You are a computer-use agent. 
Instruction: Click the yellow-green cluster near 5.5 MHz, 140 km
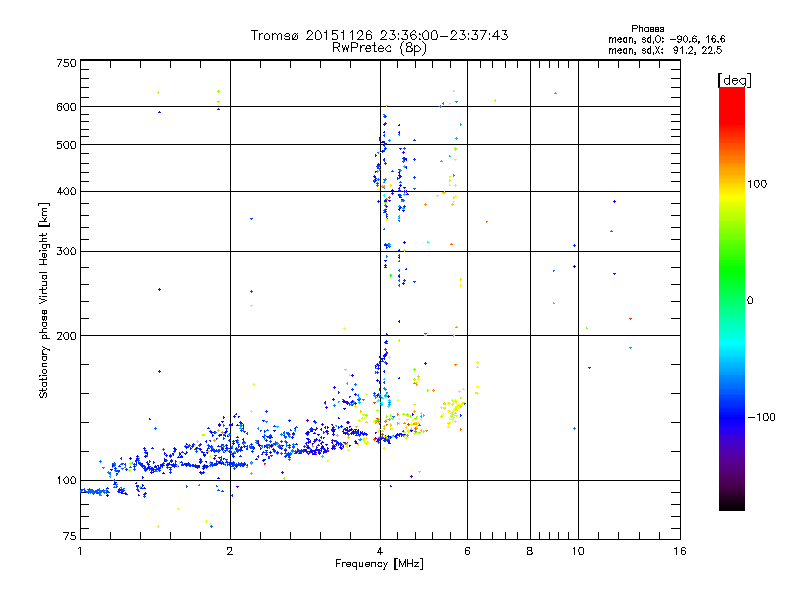coord(452,409)
